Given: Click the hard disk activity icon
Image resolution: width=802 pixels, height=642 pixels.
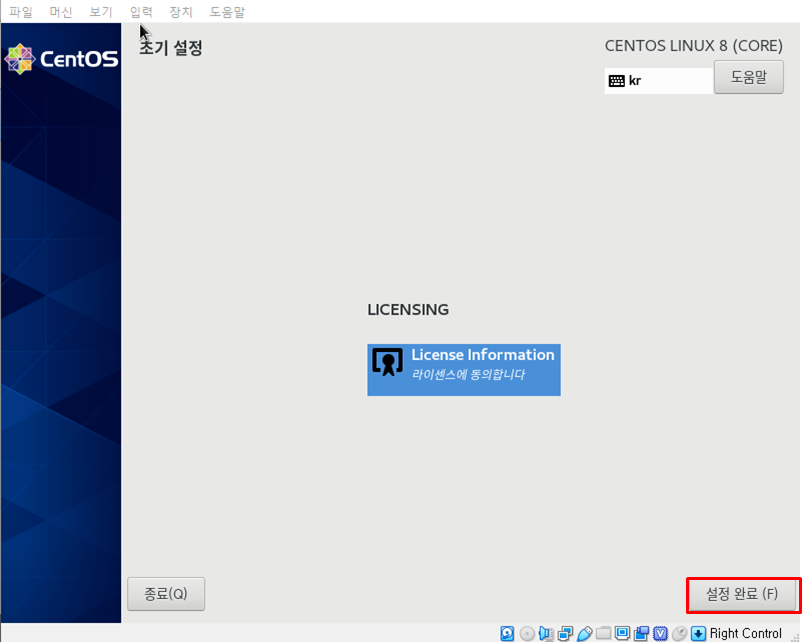Looking at the screenshot, I should tap(507, 633).
